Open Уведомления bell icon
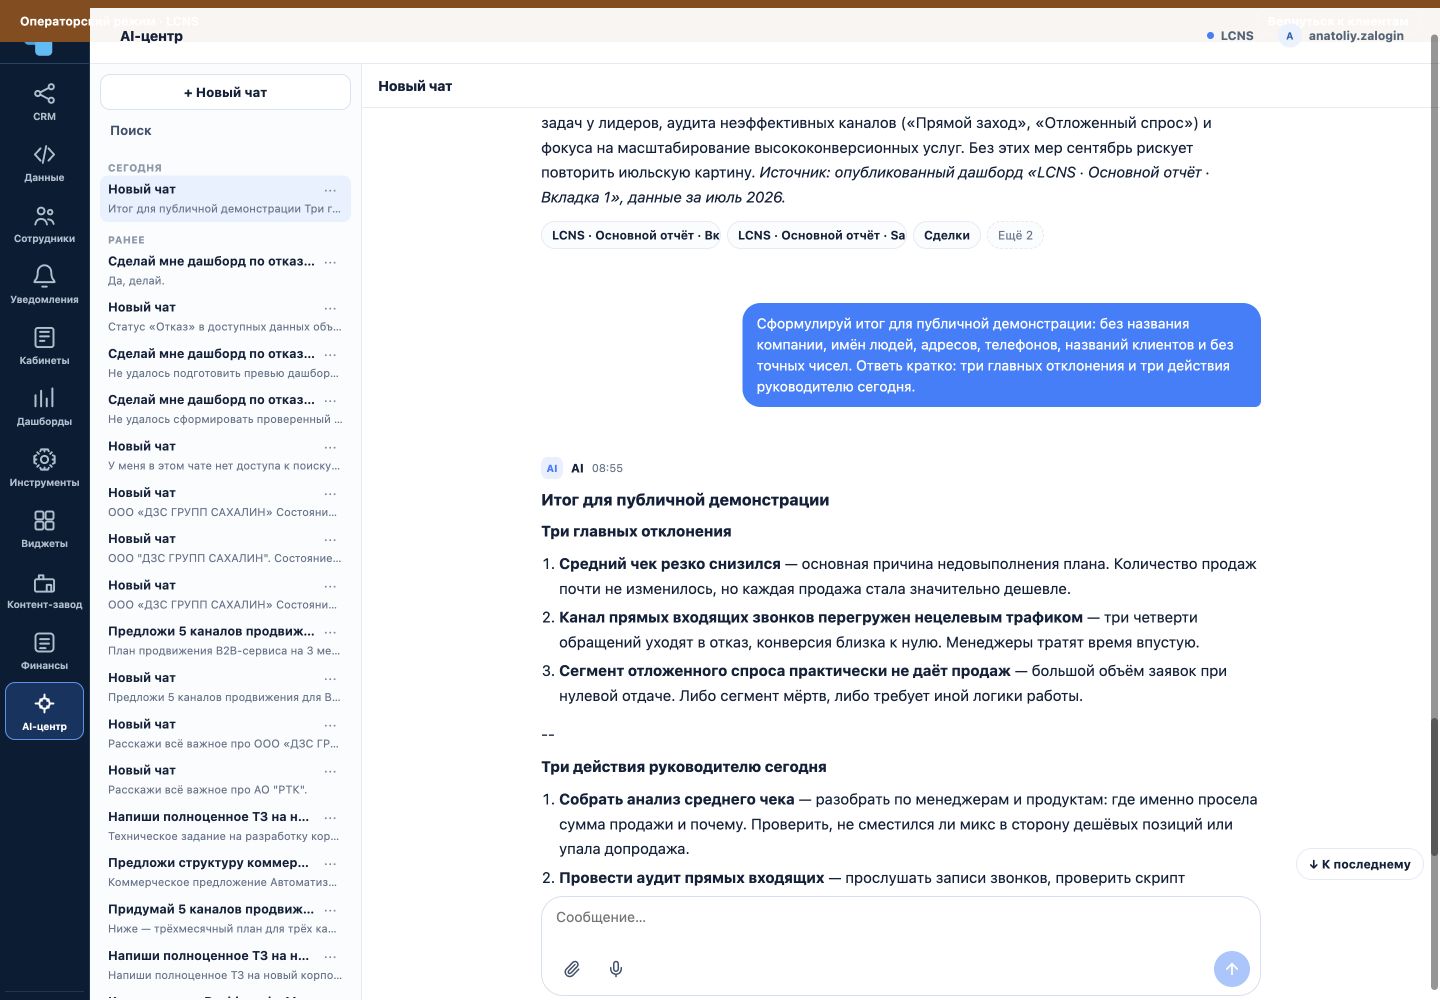The image size is (1440, 1000). (44, 276)
